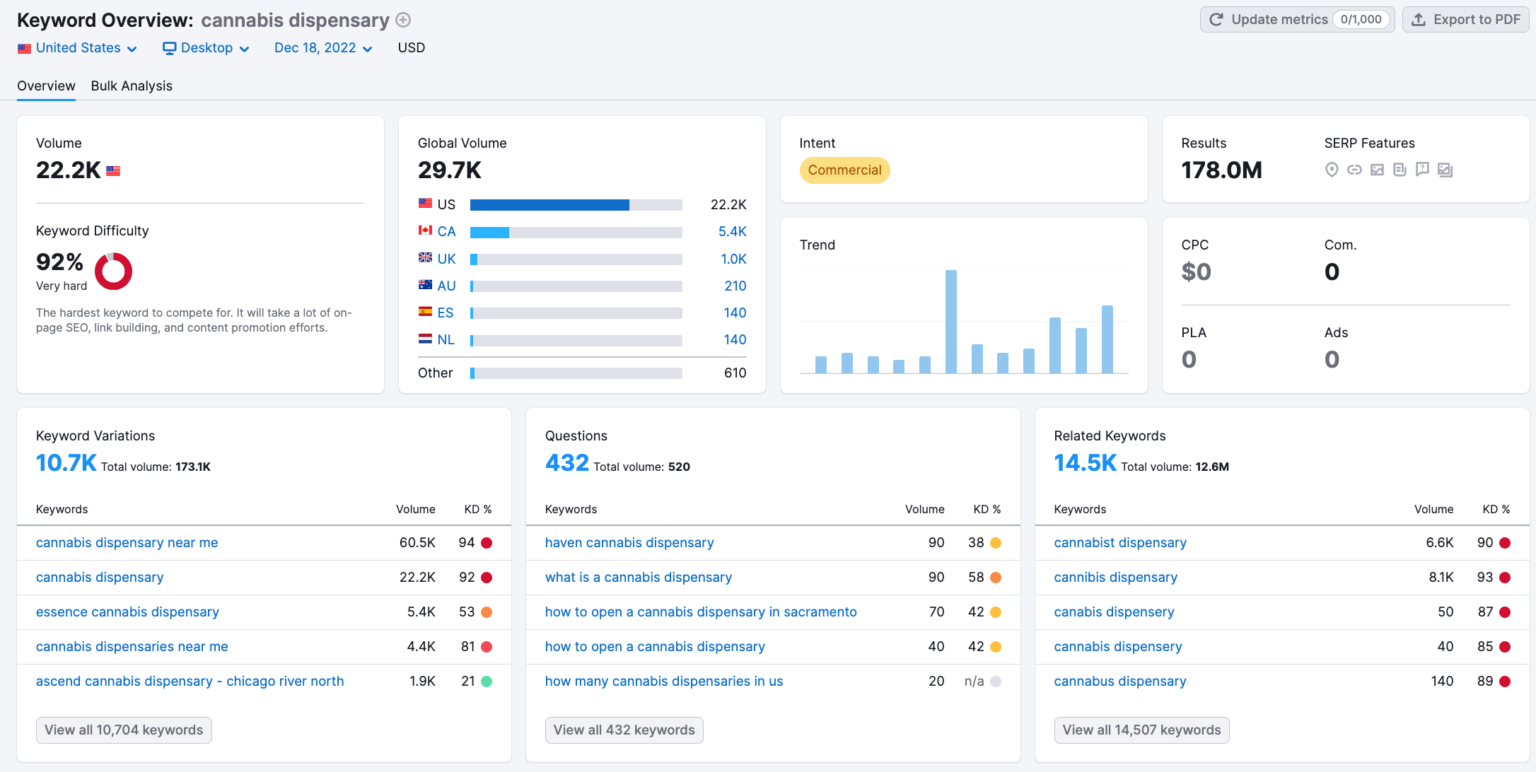Click the CA country link in Global Volume
Screen dimensions: 1536x772
coord(446,231)
